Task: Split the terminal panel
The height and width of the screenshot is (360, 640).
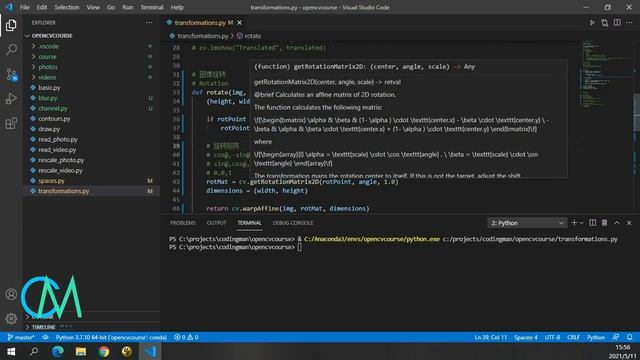Action: pyautogui.click(x=593, y=223)
